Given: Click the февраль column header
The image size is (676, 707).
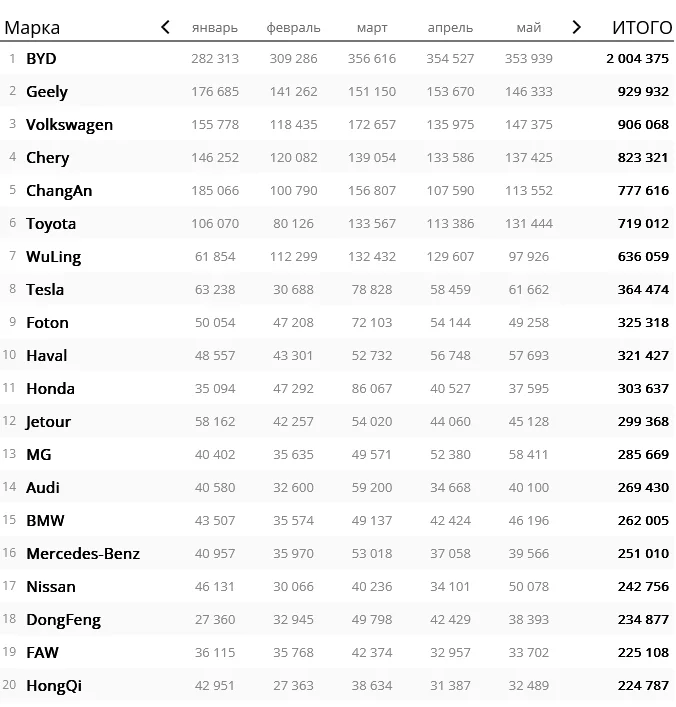Looking at the screenshot, I should coord(293,28).
